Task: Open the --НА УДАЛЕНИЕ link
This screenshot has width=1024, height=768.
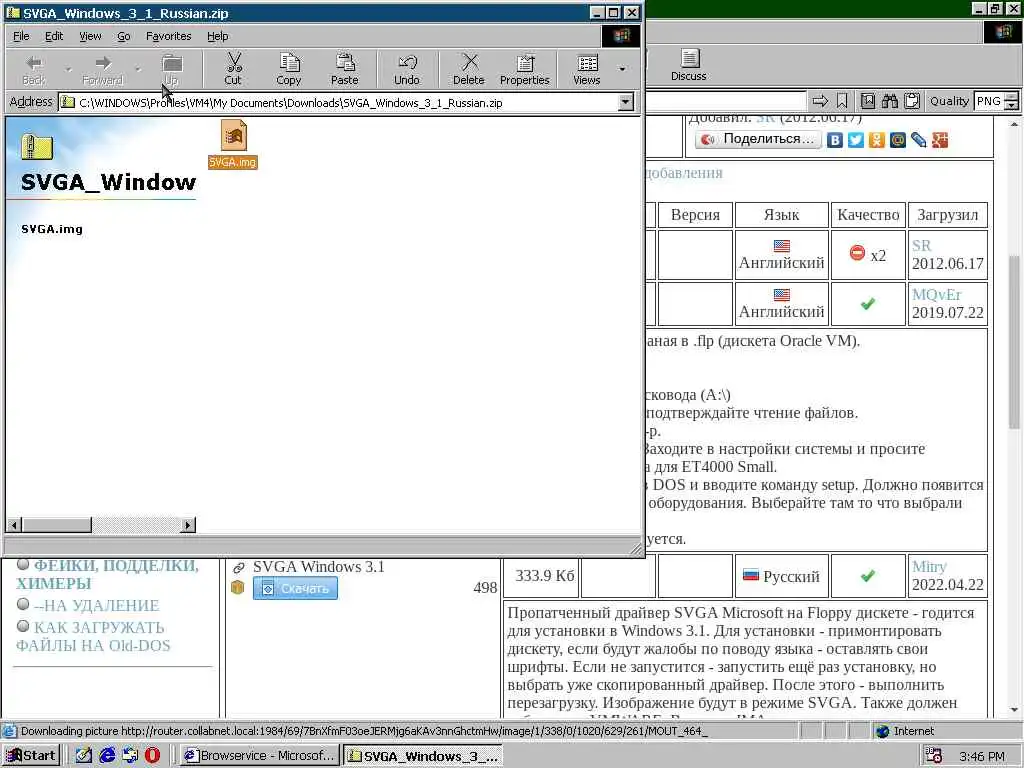Action: tap(96, 605)
